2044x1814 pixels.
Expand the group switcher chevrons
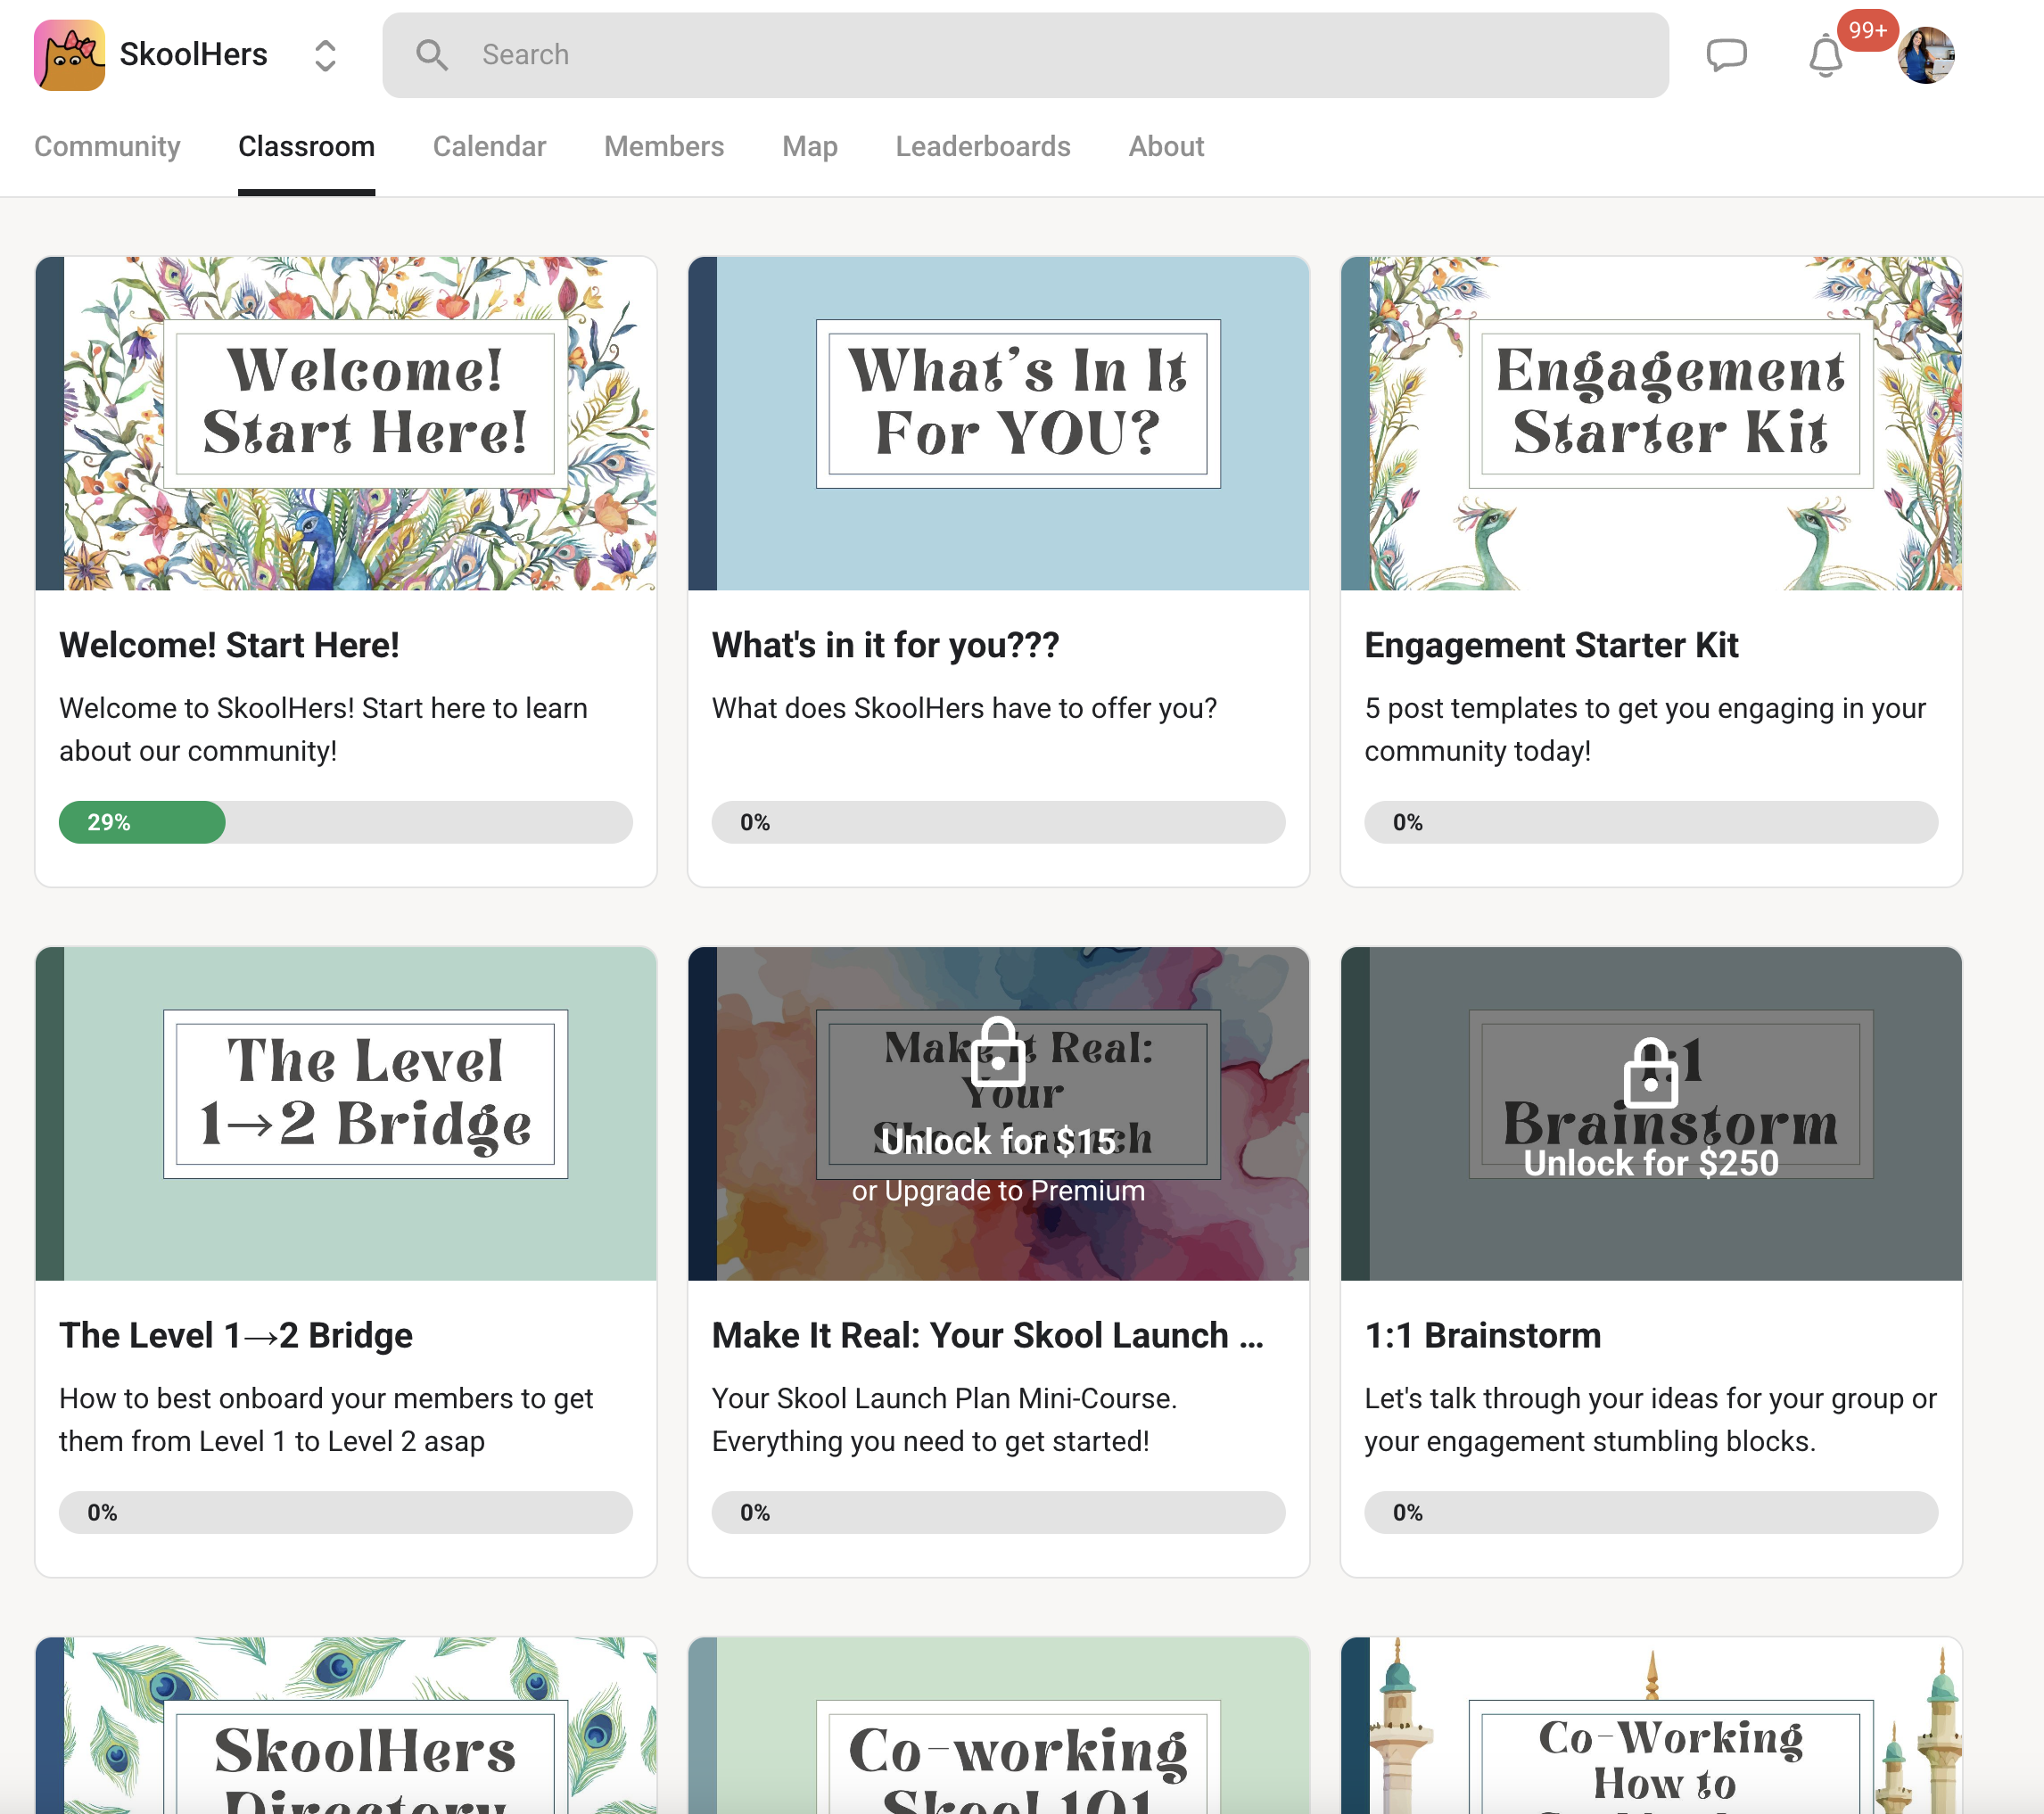(325, 55)
